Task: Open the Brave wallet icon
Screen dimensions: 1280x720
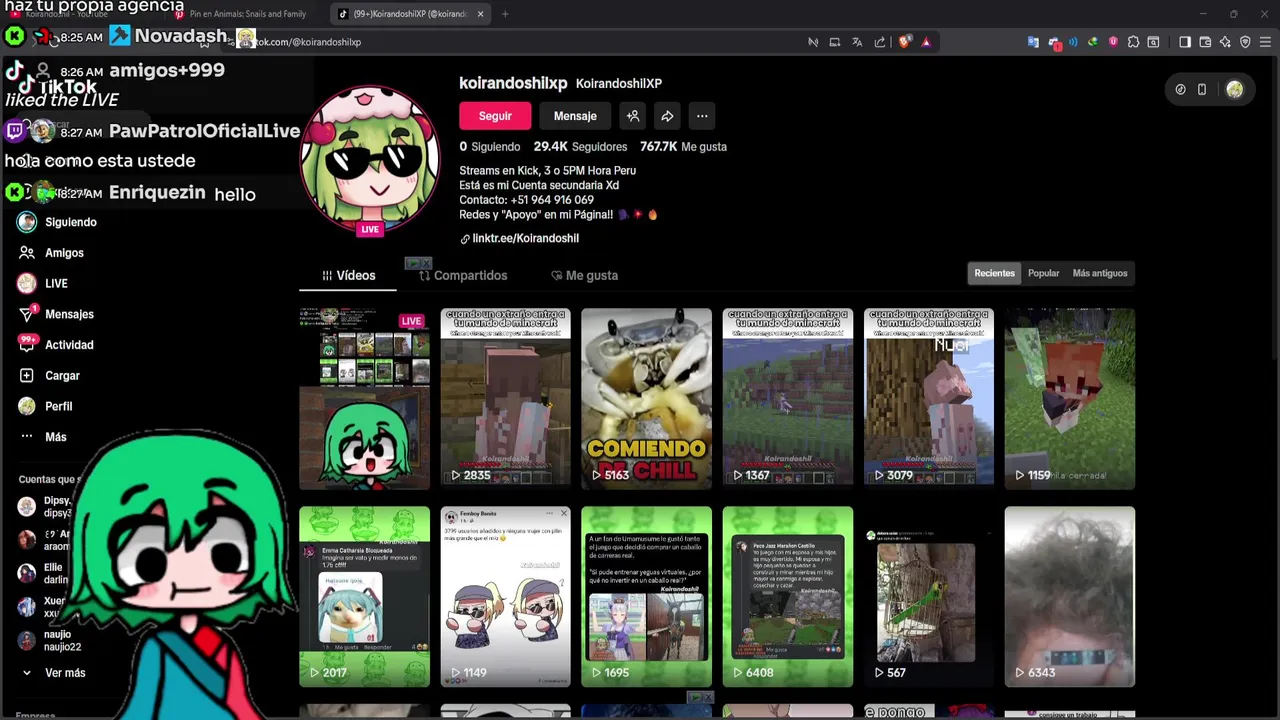Action: point(1205,42)
